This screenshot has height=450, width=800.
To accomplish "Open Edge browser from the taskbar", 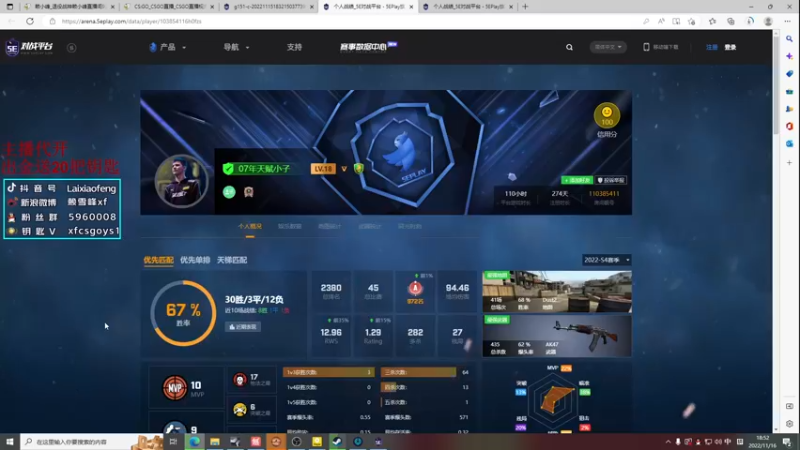I will [194, 442].
